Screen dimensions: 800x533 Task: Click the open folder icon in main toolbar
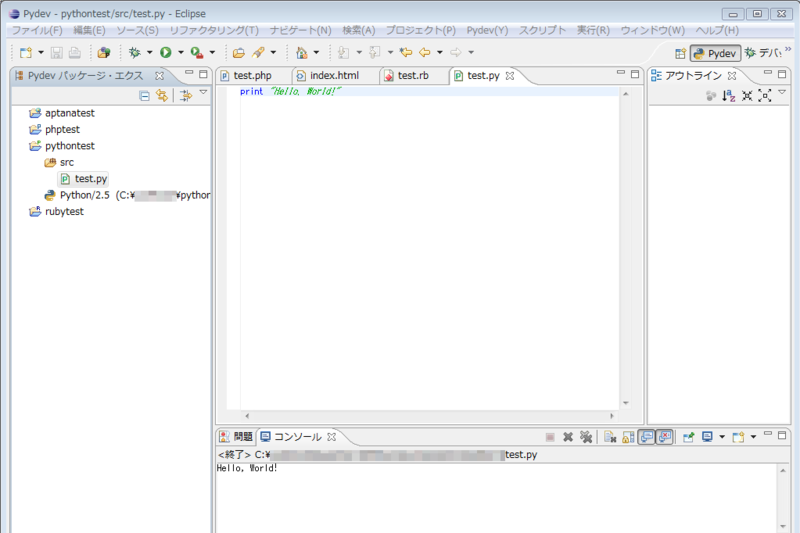tap(238, 53)
